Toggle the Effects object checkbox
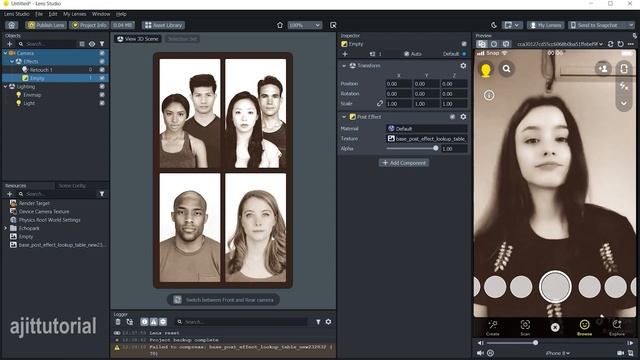 pos(102,61)
